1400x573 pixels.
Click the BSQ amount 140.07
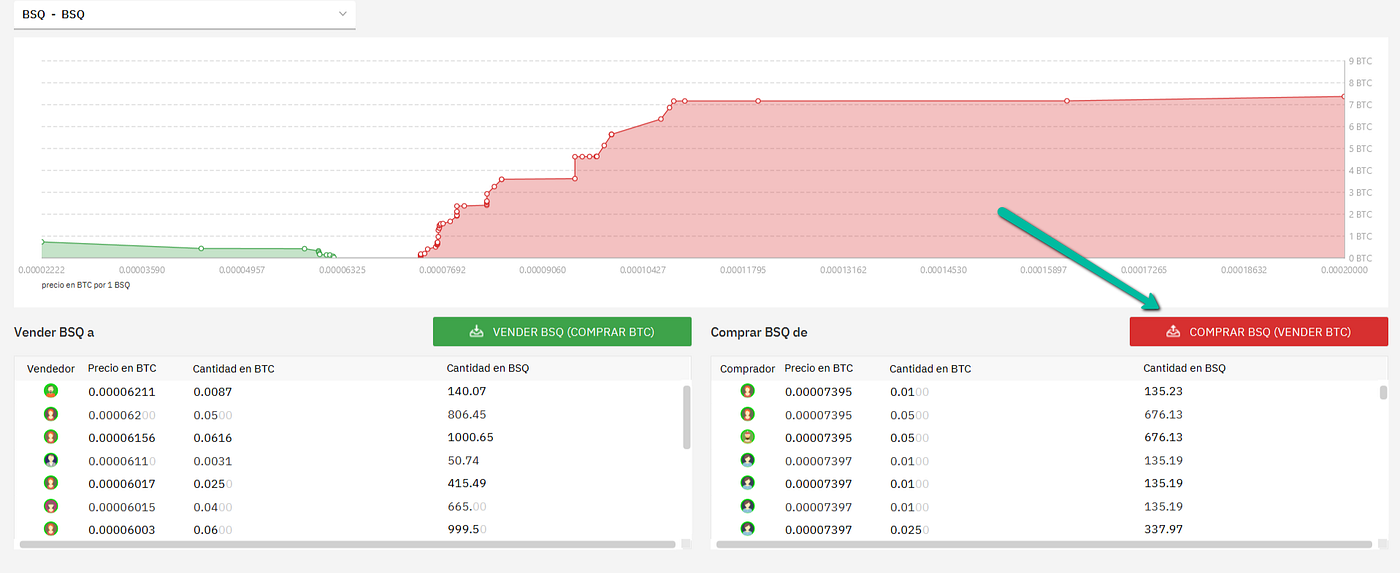click(x=466, y=391)
